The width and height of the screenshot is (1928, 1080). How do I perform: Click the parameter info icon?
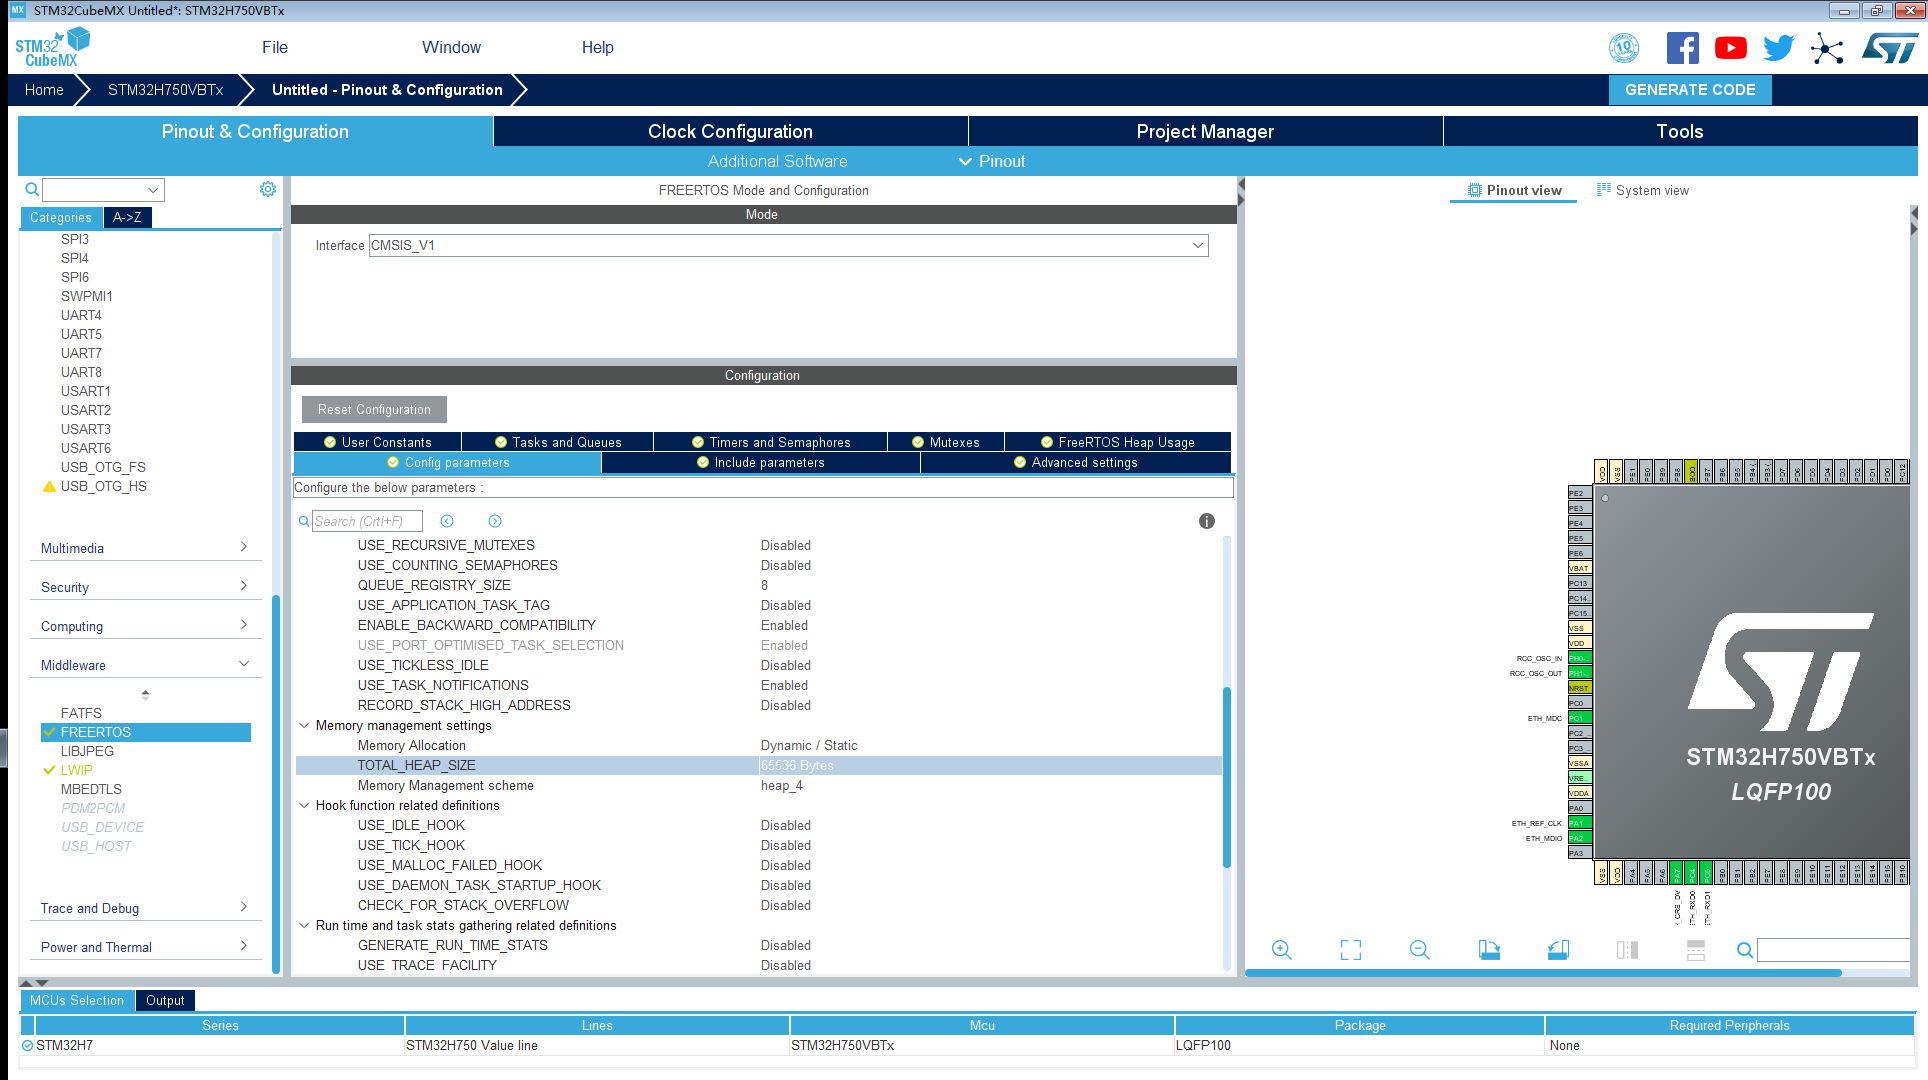pyautogui.click(x=1206, y=521)
